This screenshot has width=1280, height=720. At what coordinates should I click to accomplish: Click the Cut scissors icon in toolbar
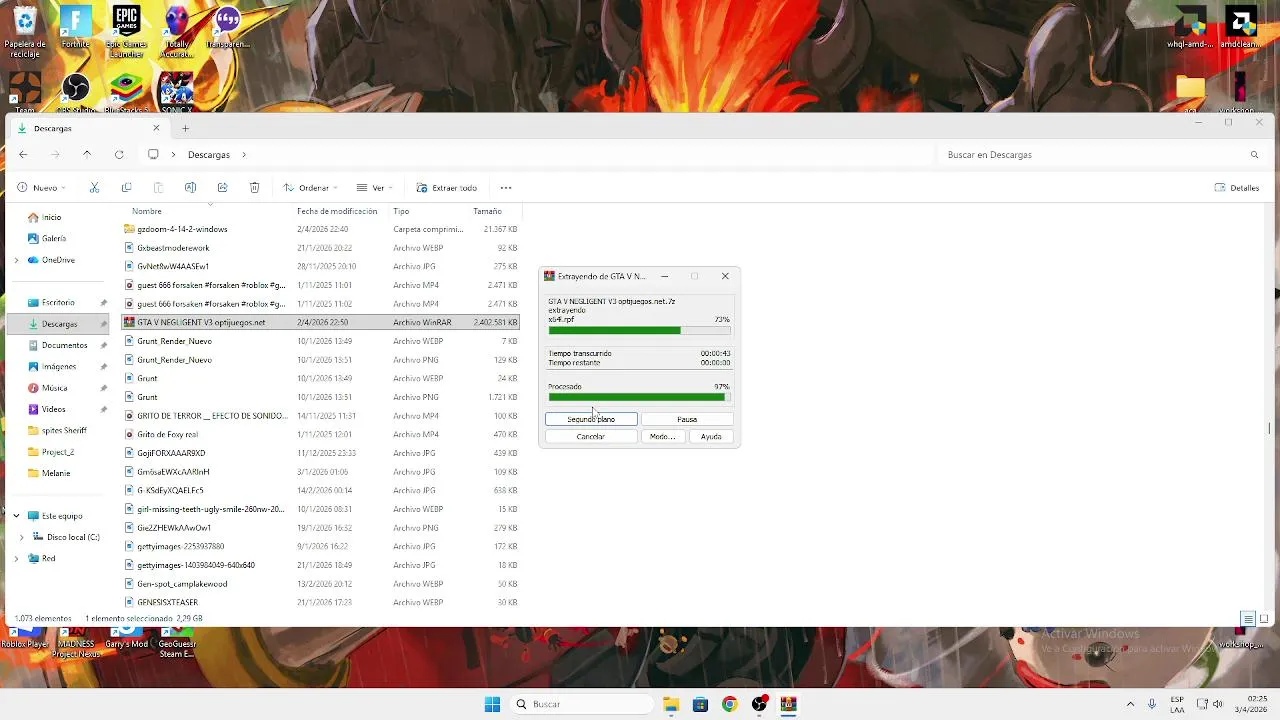coord(94,187)
